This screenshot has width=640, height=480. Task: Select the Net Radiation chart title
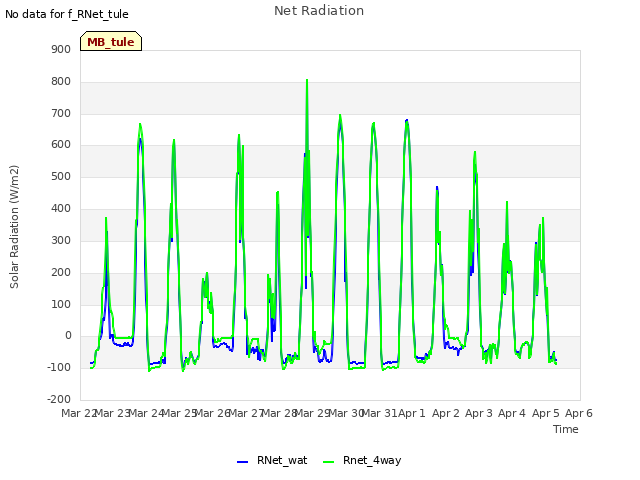coord(319,11)
